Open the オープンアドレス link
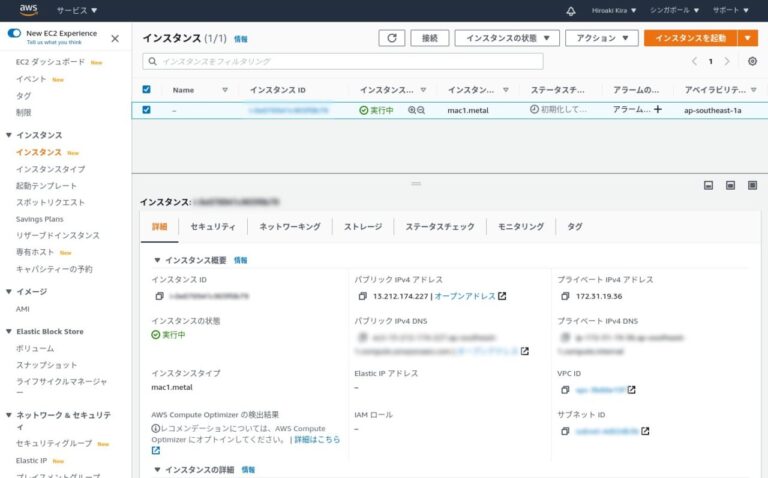 465,296
